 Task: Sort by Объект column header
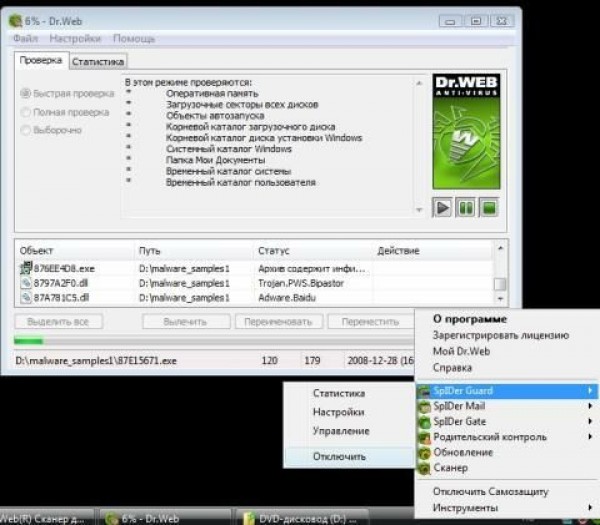coord(75,251)
